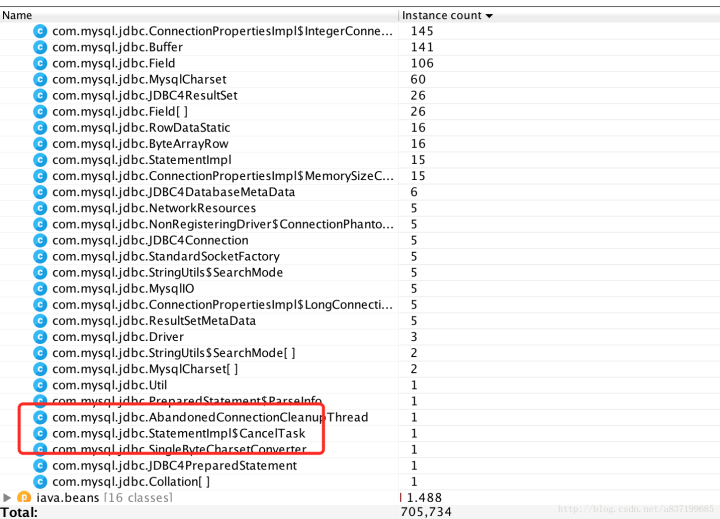Viewport: 720px width, 519px height.
Task: Click instance count value 141
Action: pyautogui.click(x=422, y=47)
